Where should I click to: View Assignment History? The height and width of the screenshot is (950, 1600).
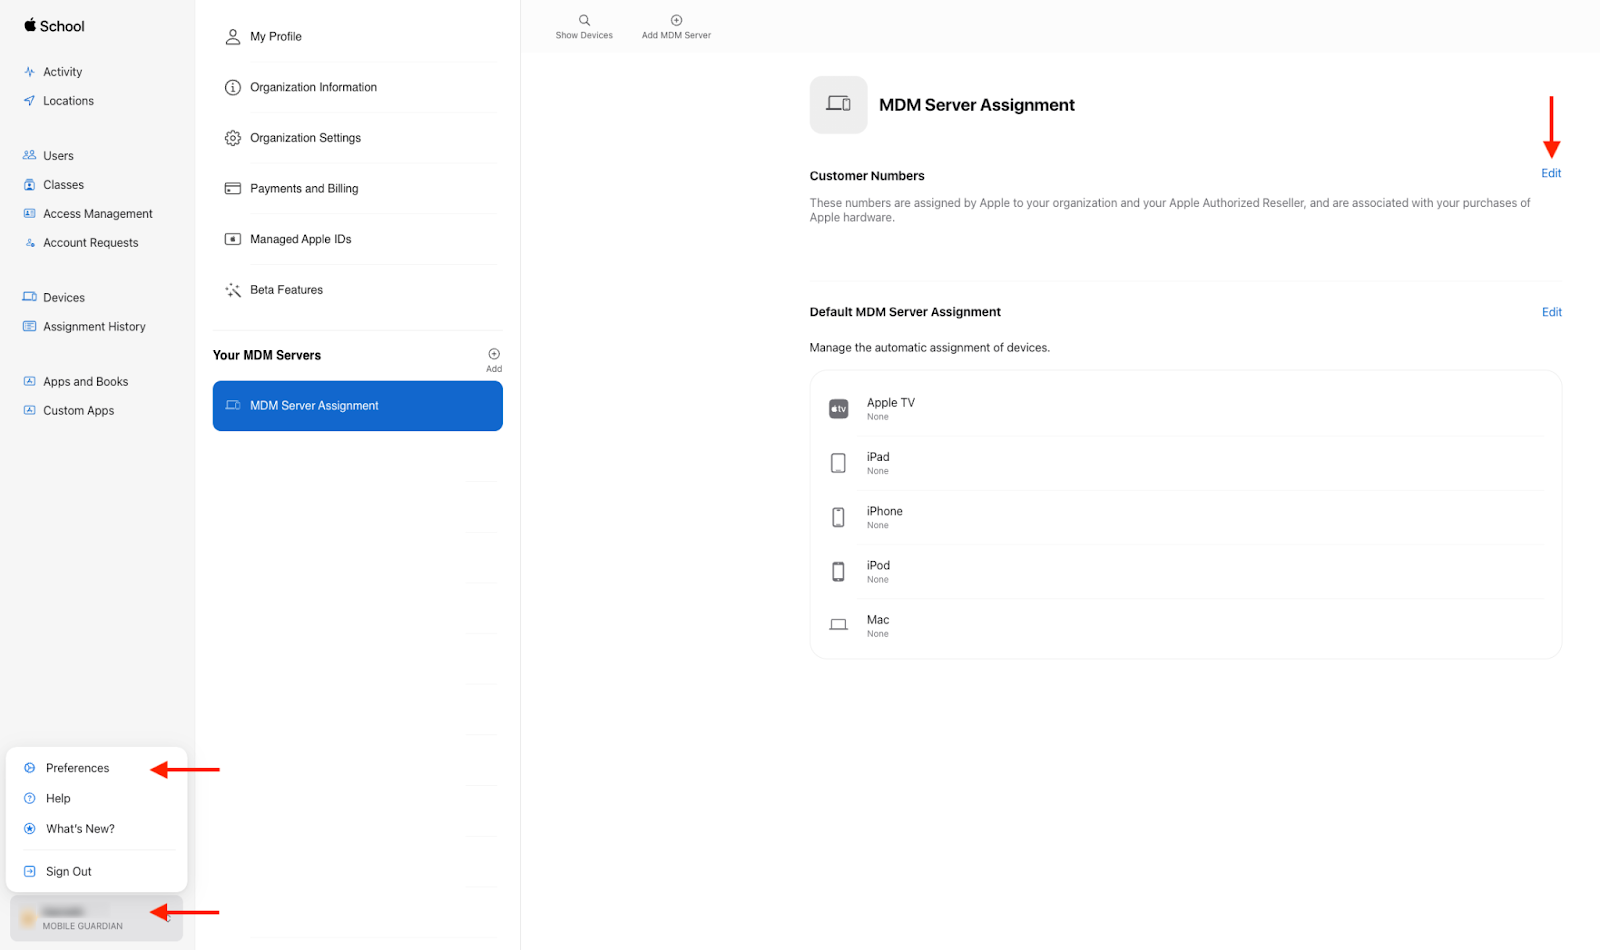(94, 326)
